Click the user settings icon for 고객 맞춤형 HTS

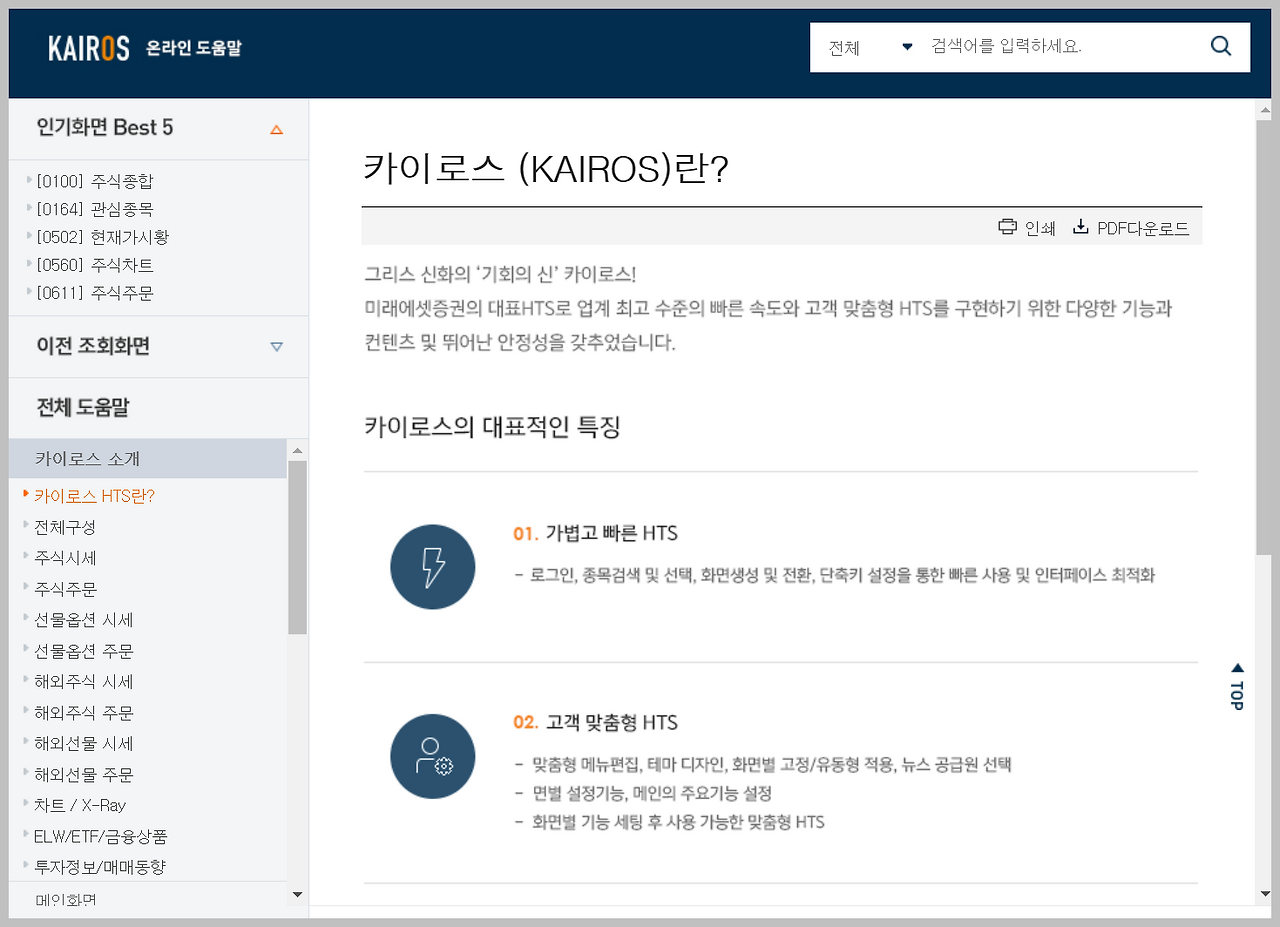tap(433, 756)
